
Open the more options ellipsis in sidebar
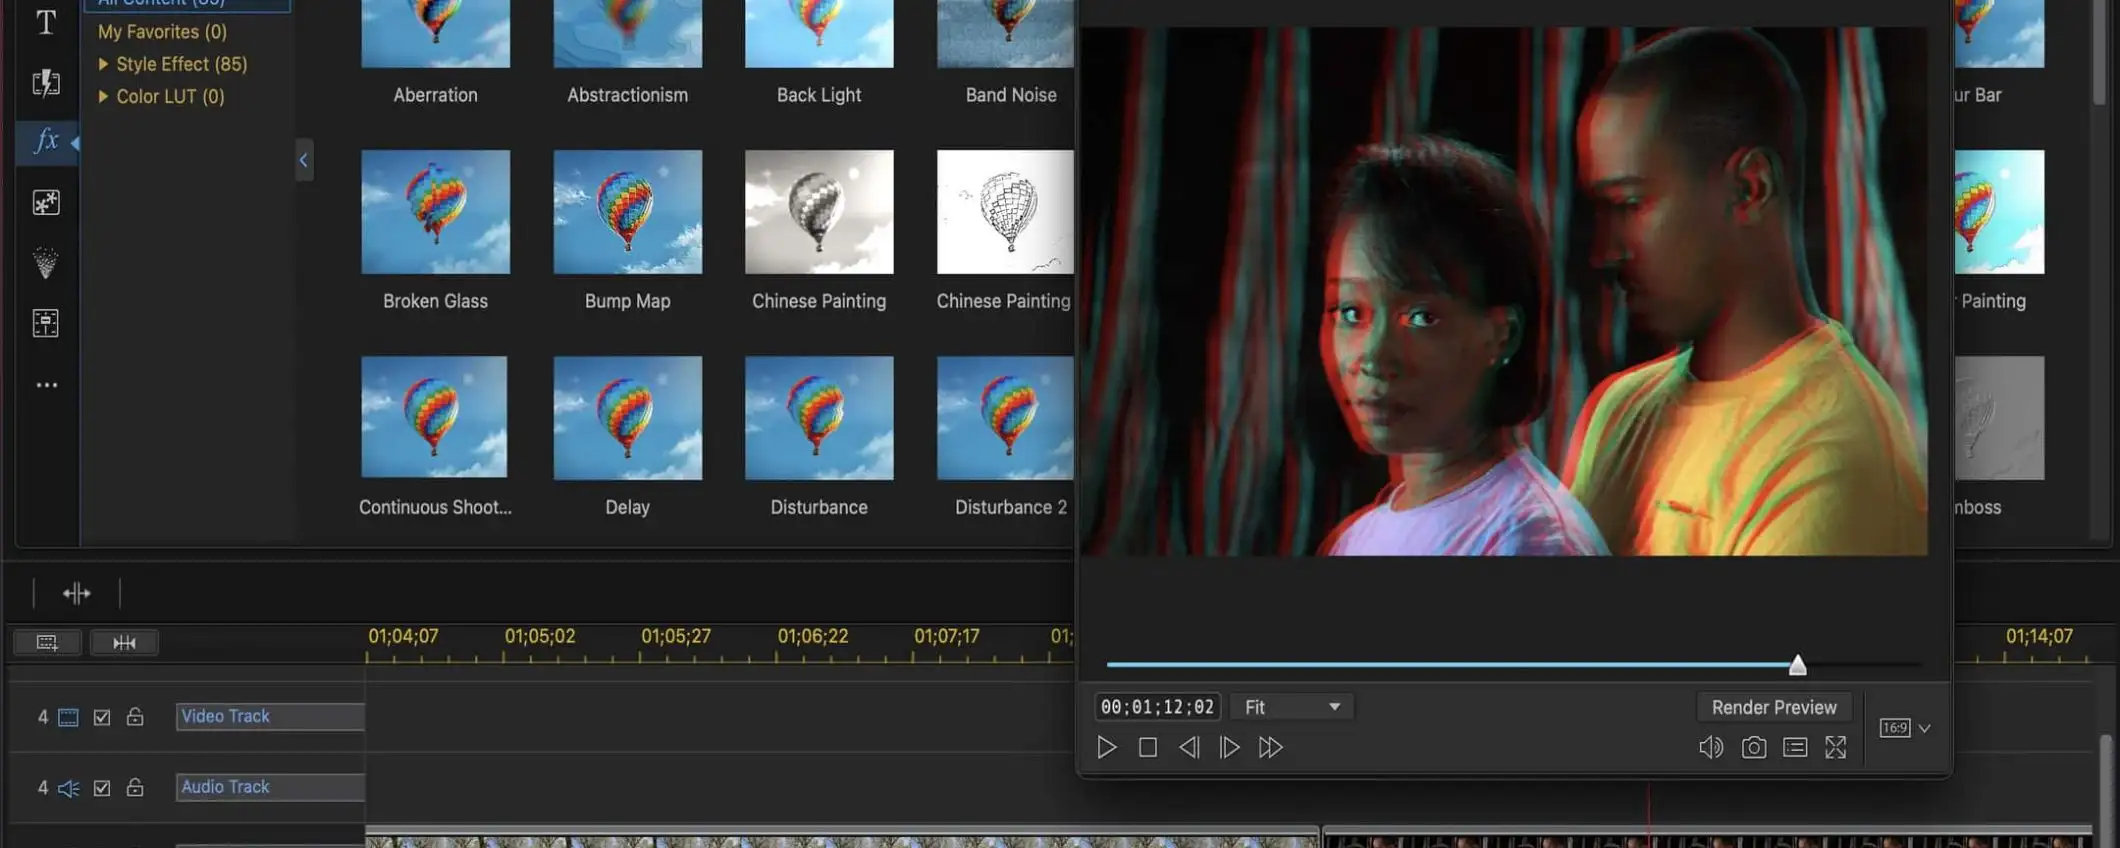point(46,385)
